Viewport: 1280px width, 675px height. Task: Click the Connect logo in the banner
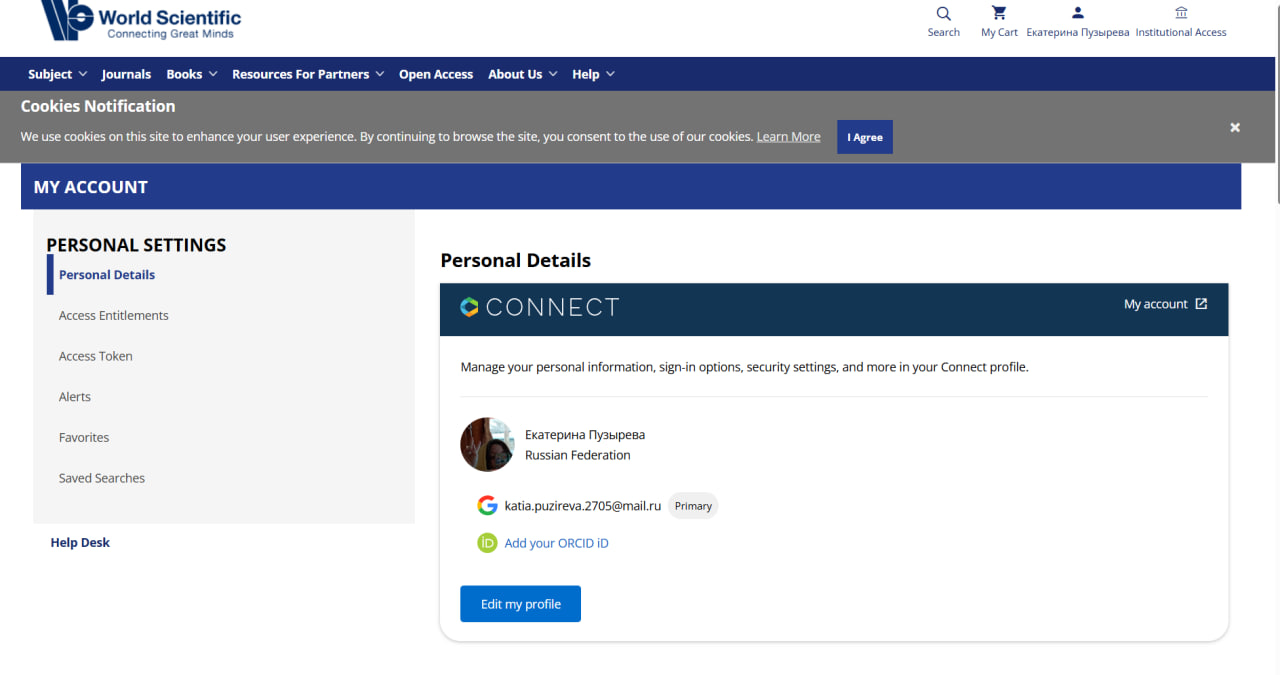(x=539, y=308)
